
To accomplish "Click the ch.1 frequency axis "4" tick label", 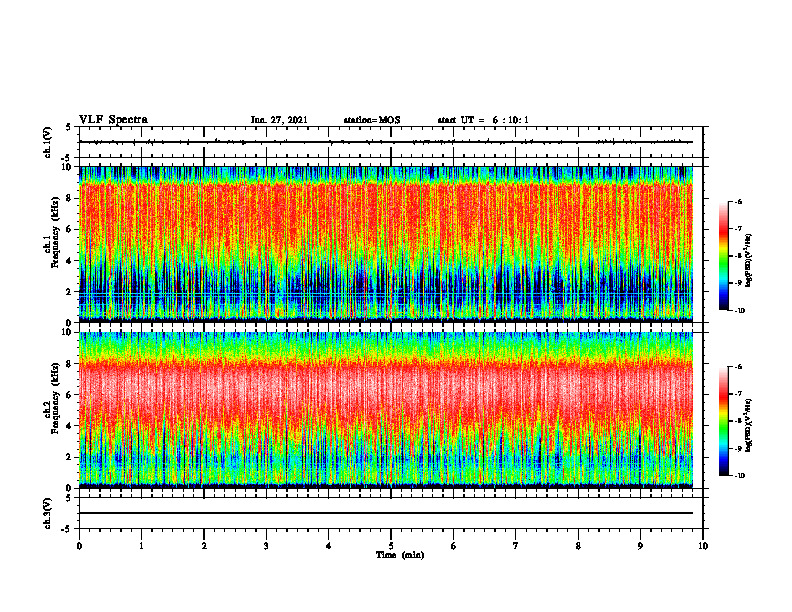I will click(x=70, y=261).
